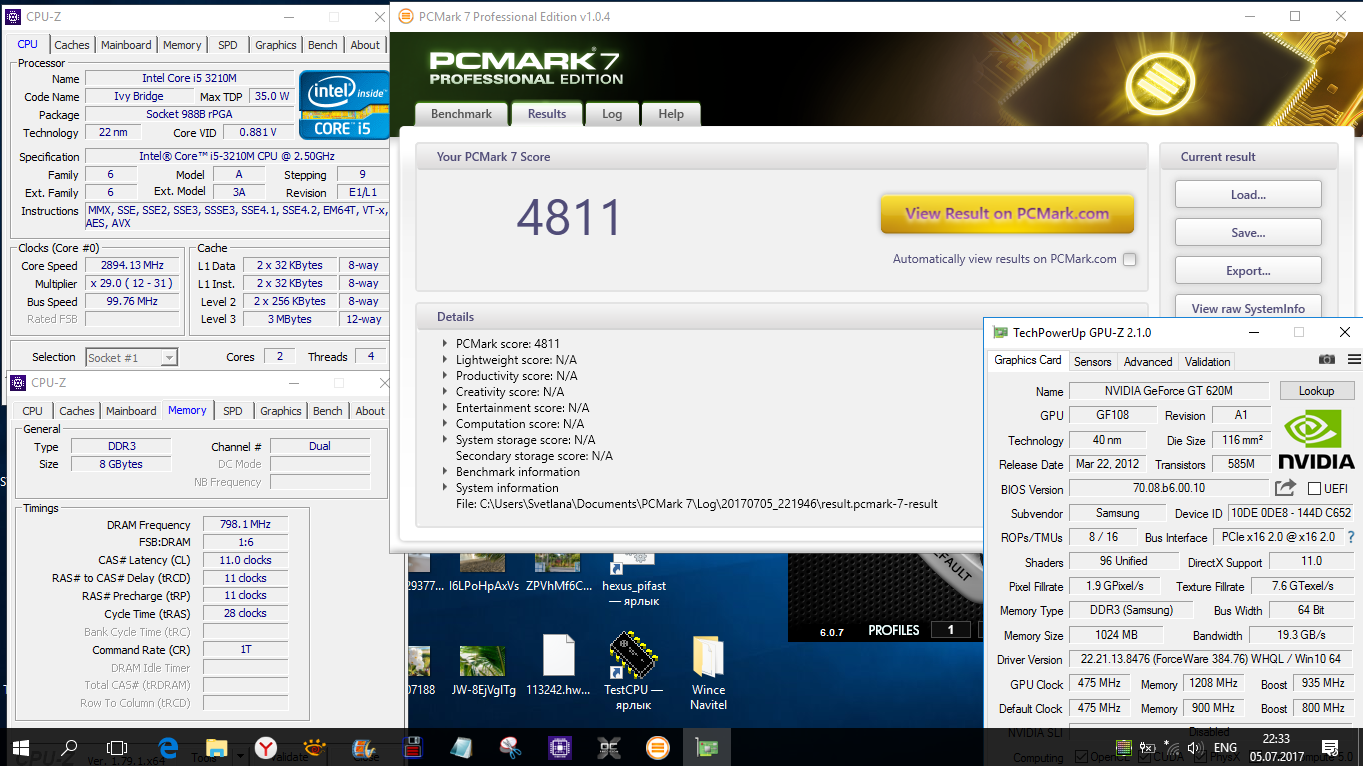The width and height of the screenshot is (1363, 766).
Task: Click the Export... button
Action: [1248, 270]
